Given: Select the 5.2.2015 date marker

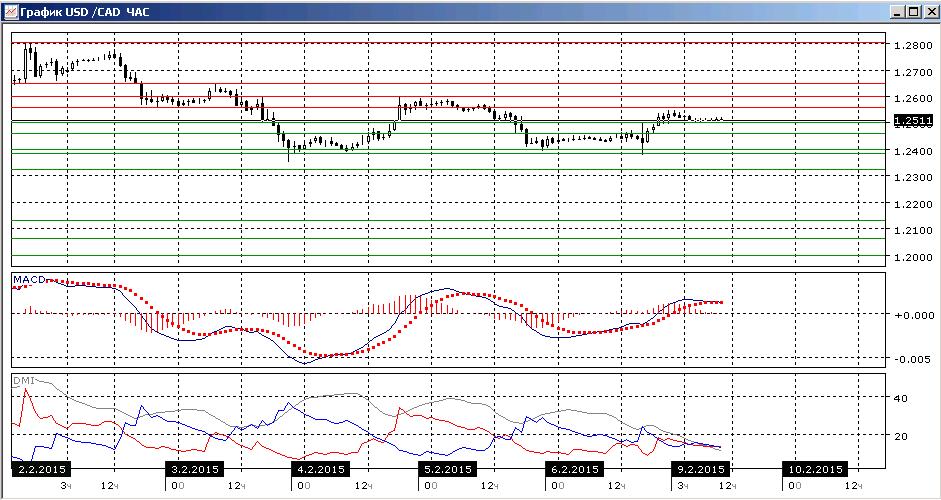Looking at the screenshot, I should (447, 469).
